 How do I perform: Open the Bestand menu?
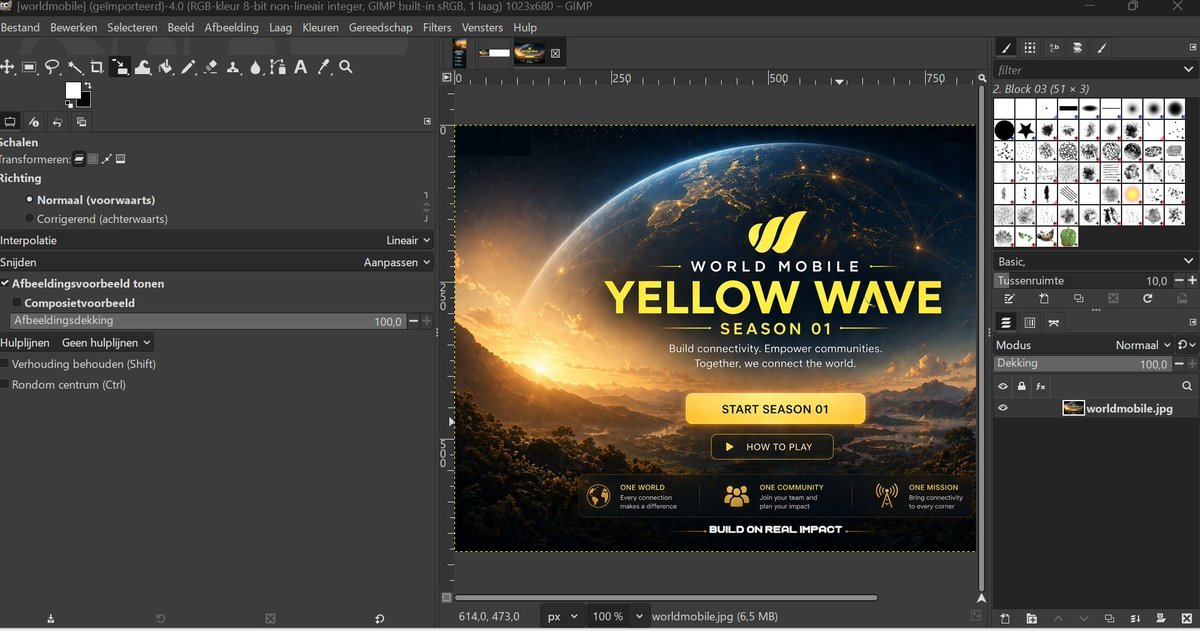20,28
